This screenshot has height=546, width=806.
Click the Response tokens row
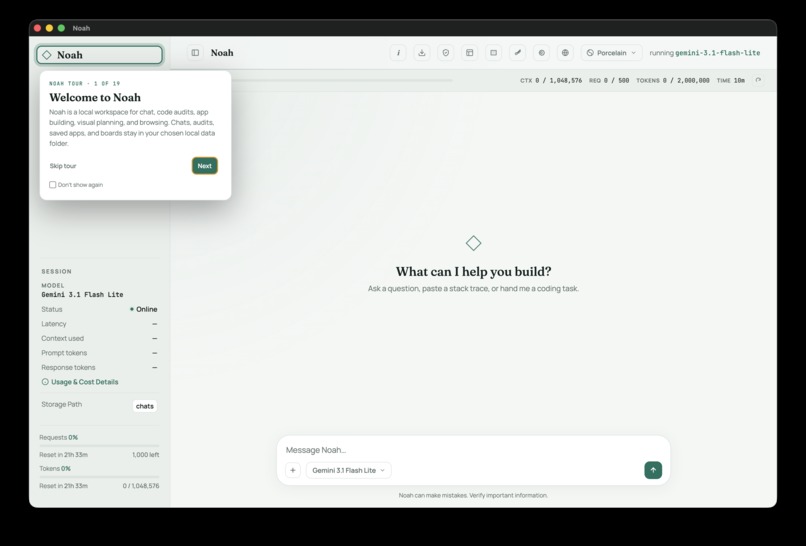99,367
